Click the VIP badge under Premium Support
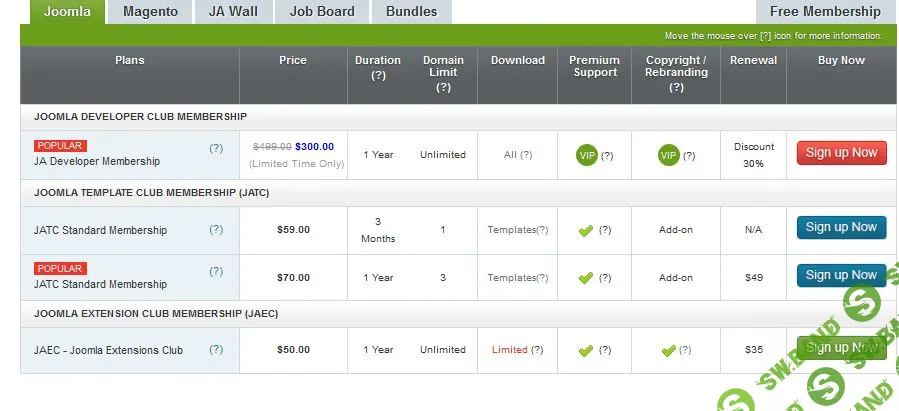The image size is (899, 411). [586, 155]
